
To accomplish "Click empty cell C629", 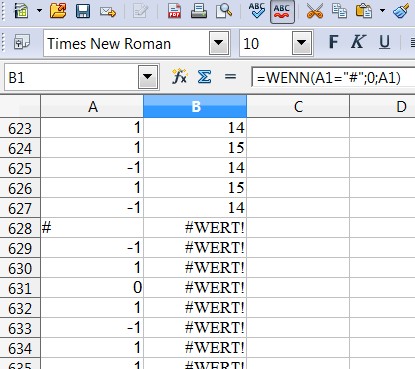I will pos(298,248).
